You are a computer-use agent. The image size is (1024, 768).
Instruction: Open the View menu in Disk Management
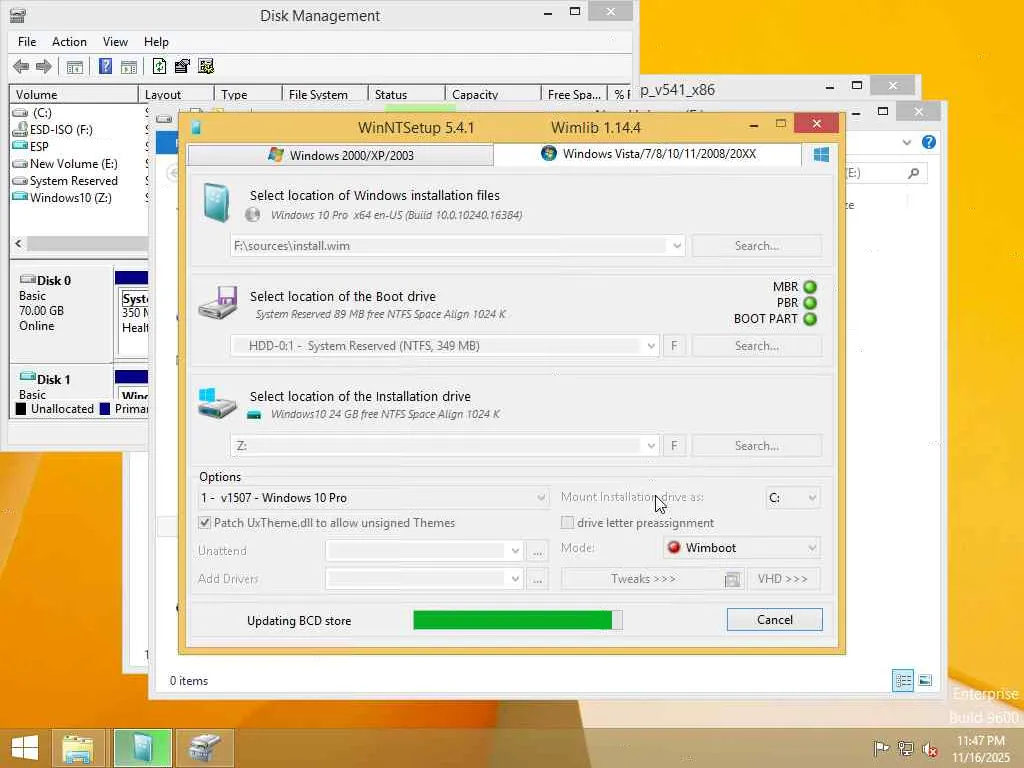[115, 42]
